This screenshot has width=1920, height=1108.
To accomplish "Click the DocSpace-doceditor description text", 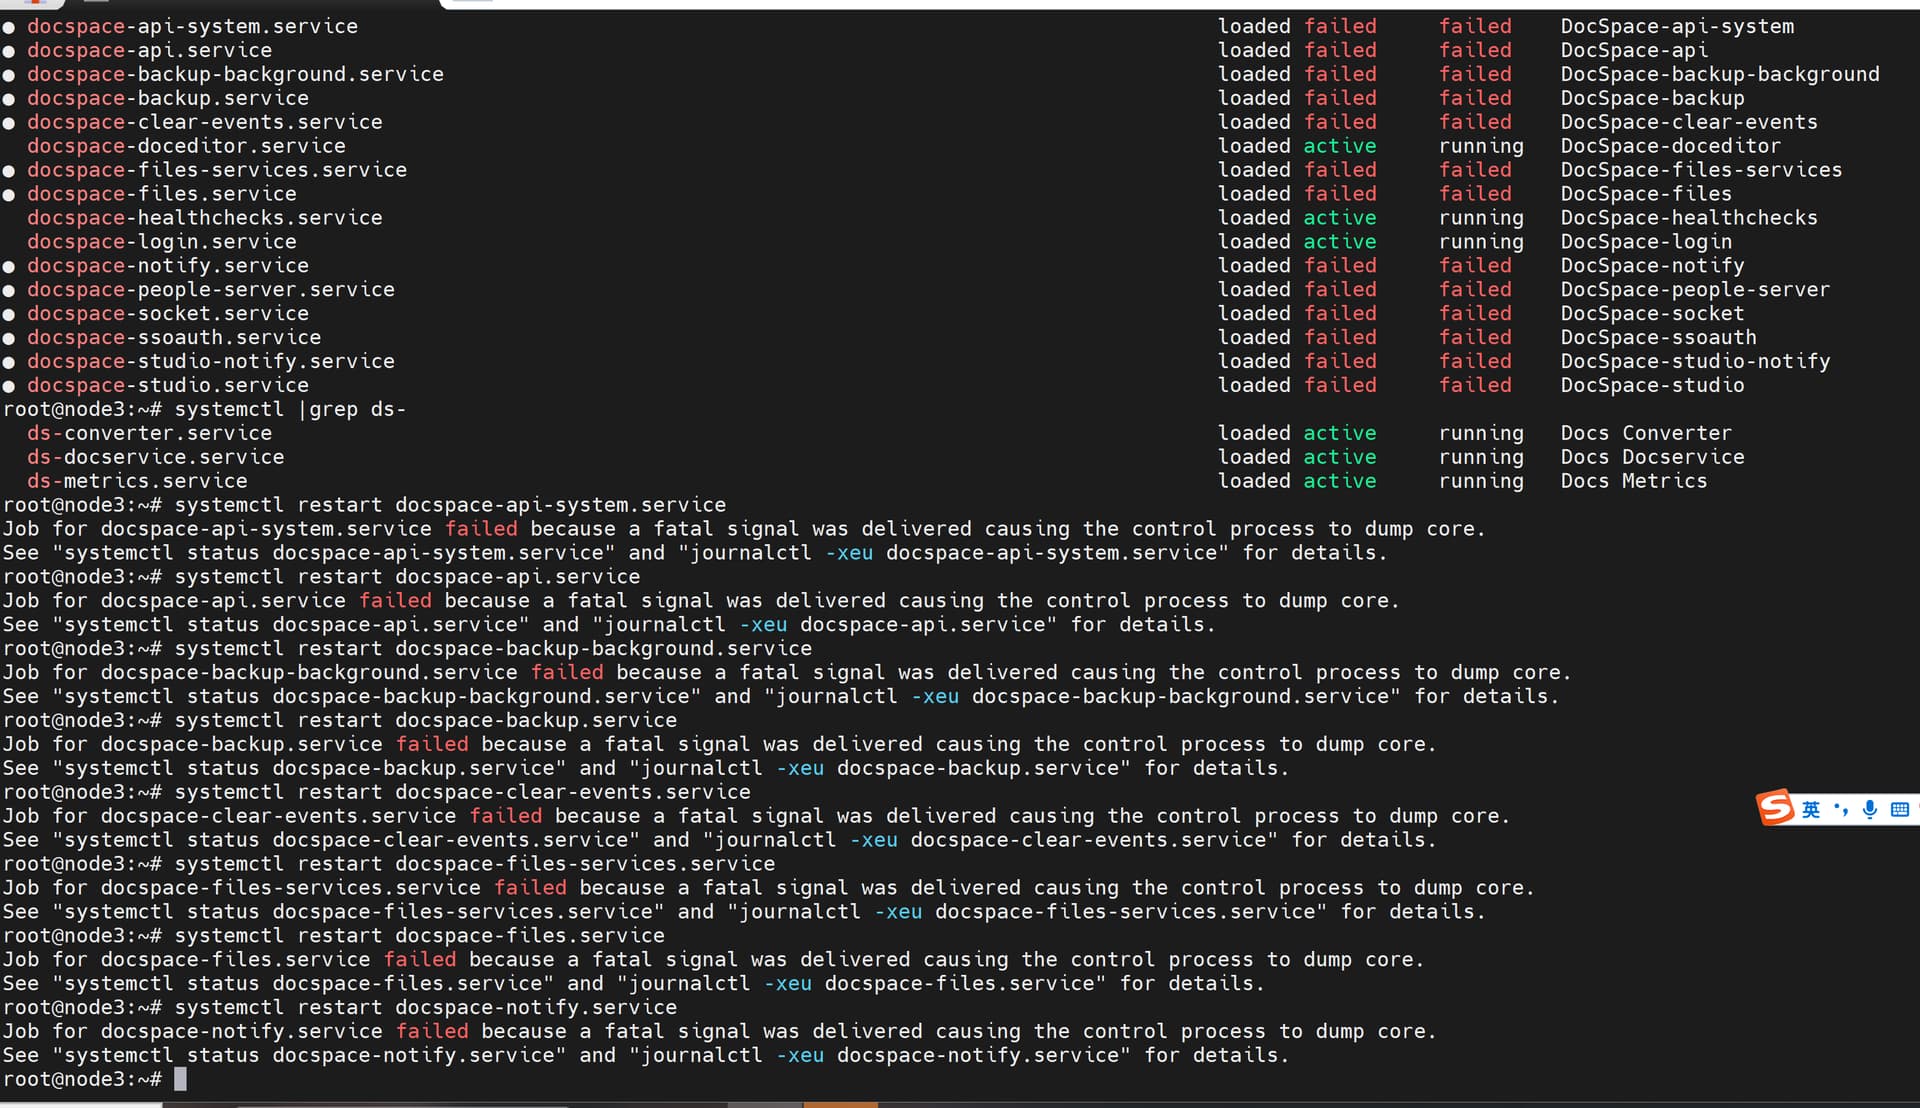I will (x=1671, y=146).
